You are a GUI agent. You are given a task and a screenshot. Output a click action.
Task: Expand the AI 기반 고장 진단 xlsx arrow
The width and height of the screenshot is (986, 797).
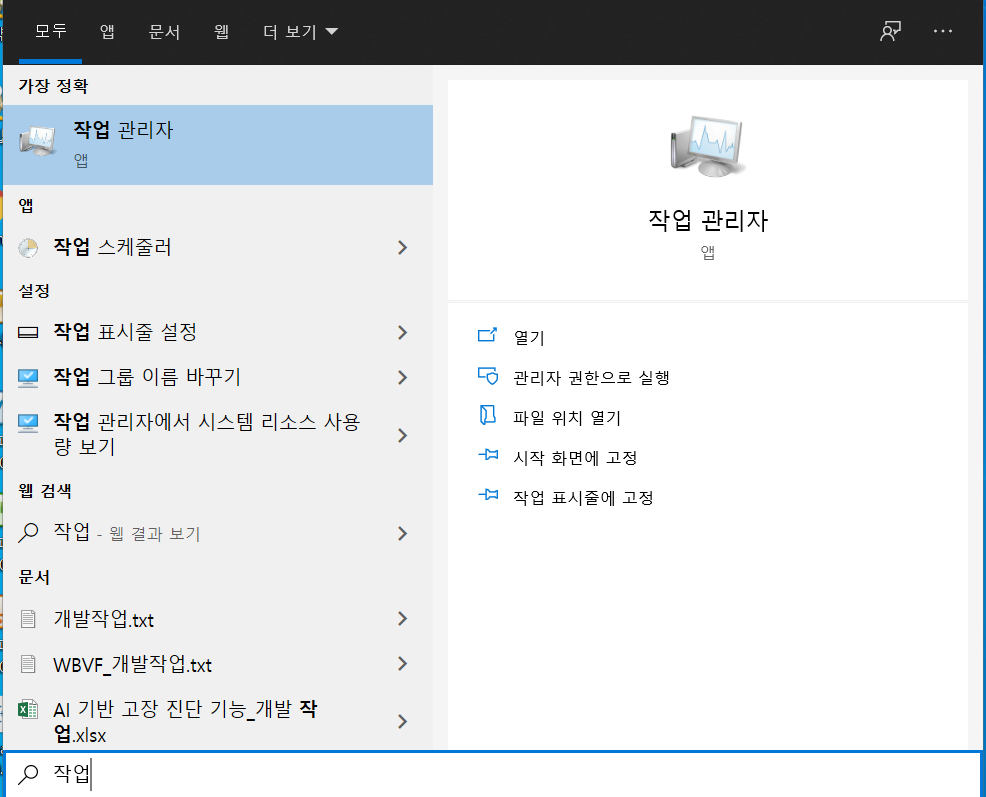tap(402, 722)
